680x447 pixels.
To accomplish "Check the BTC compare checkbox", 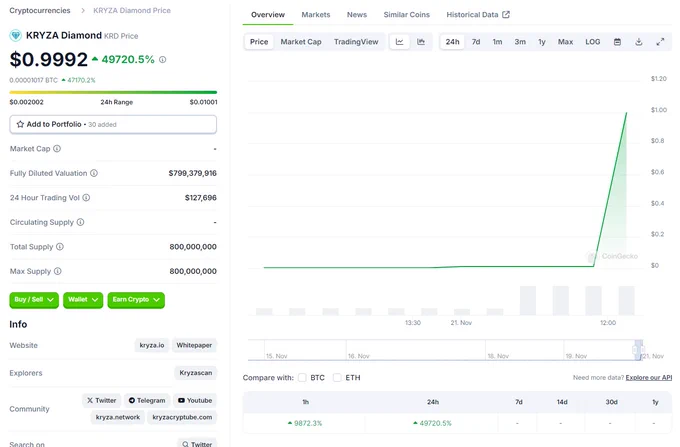I will [x=302, y=378].
